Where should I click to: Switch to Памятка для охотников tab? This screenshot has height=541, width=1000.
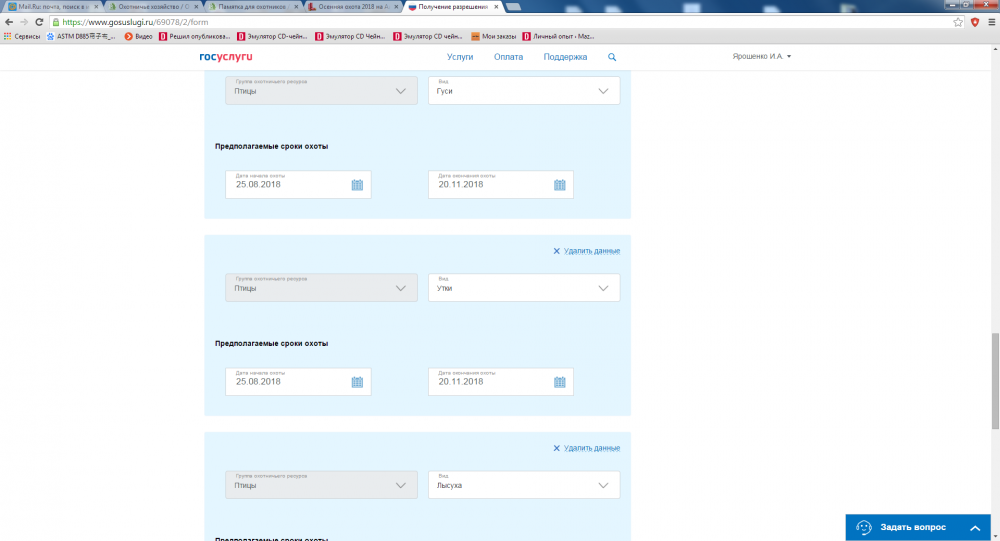[252, 7]
